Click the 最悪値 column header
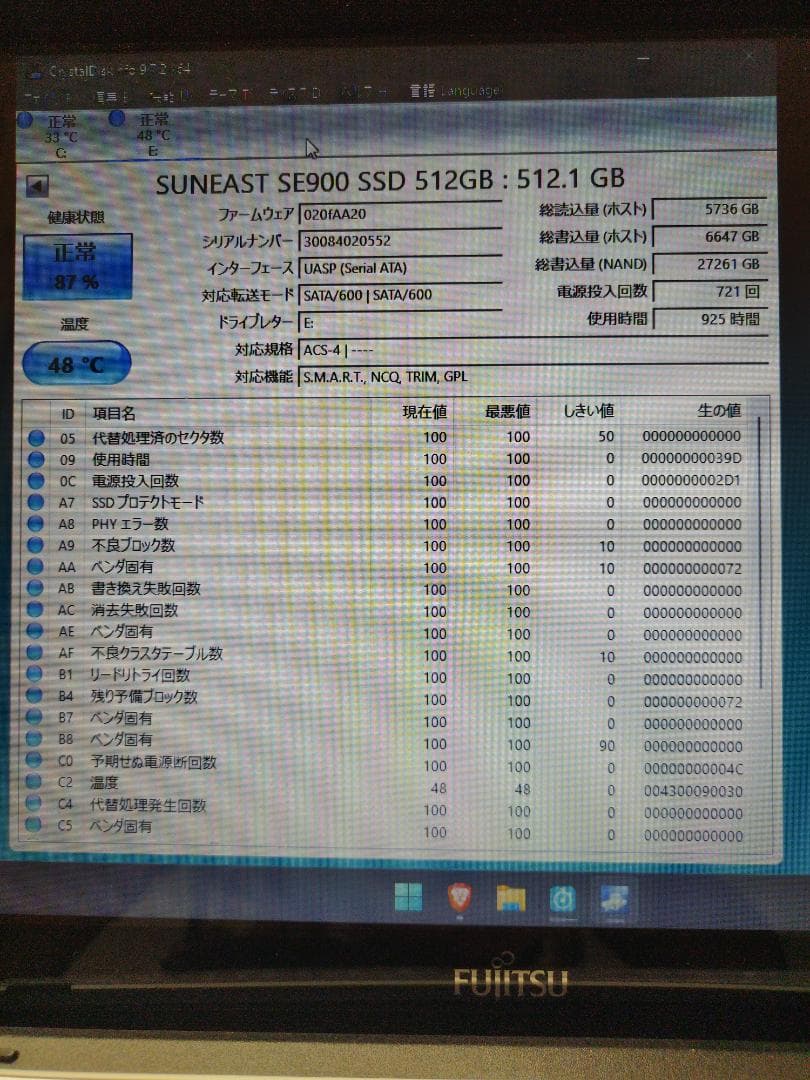The width and height of the screenshot is (810, 1080). 508,411
